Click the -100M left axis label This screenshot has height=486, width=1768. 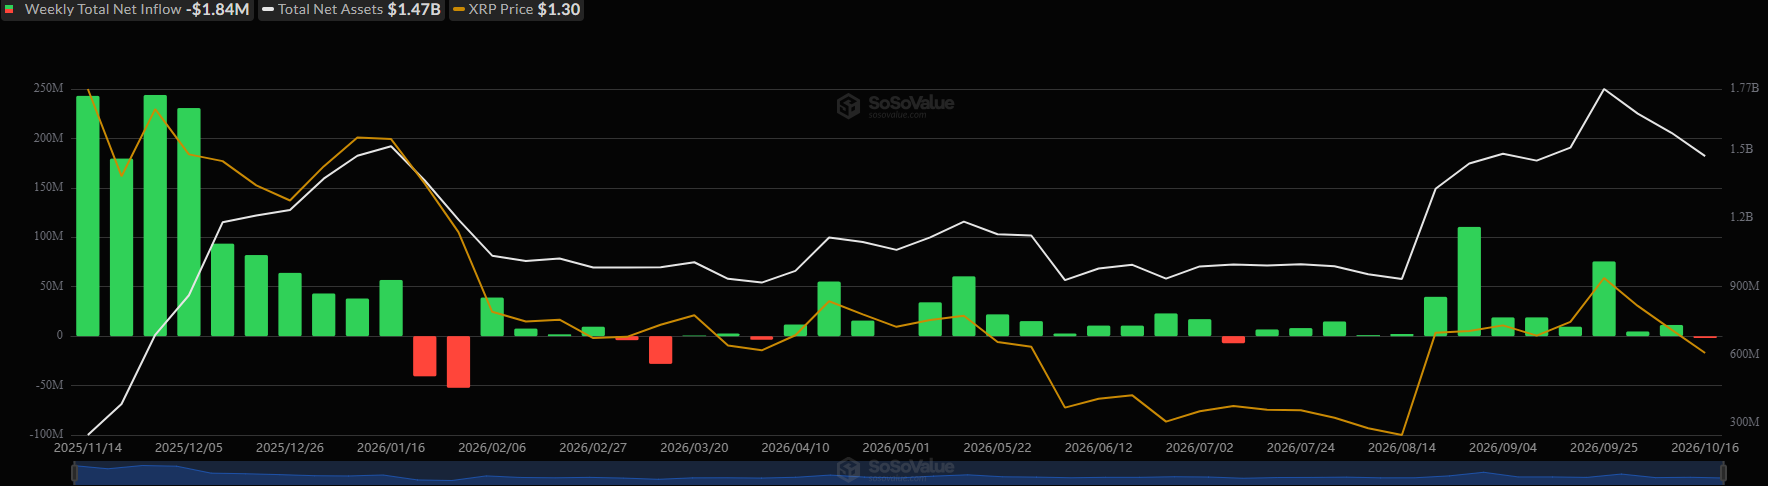tap(46, 434)
